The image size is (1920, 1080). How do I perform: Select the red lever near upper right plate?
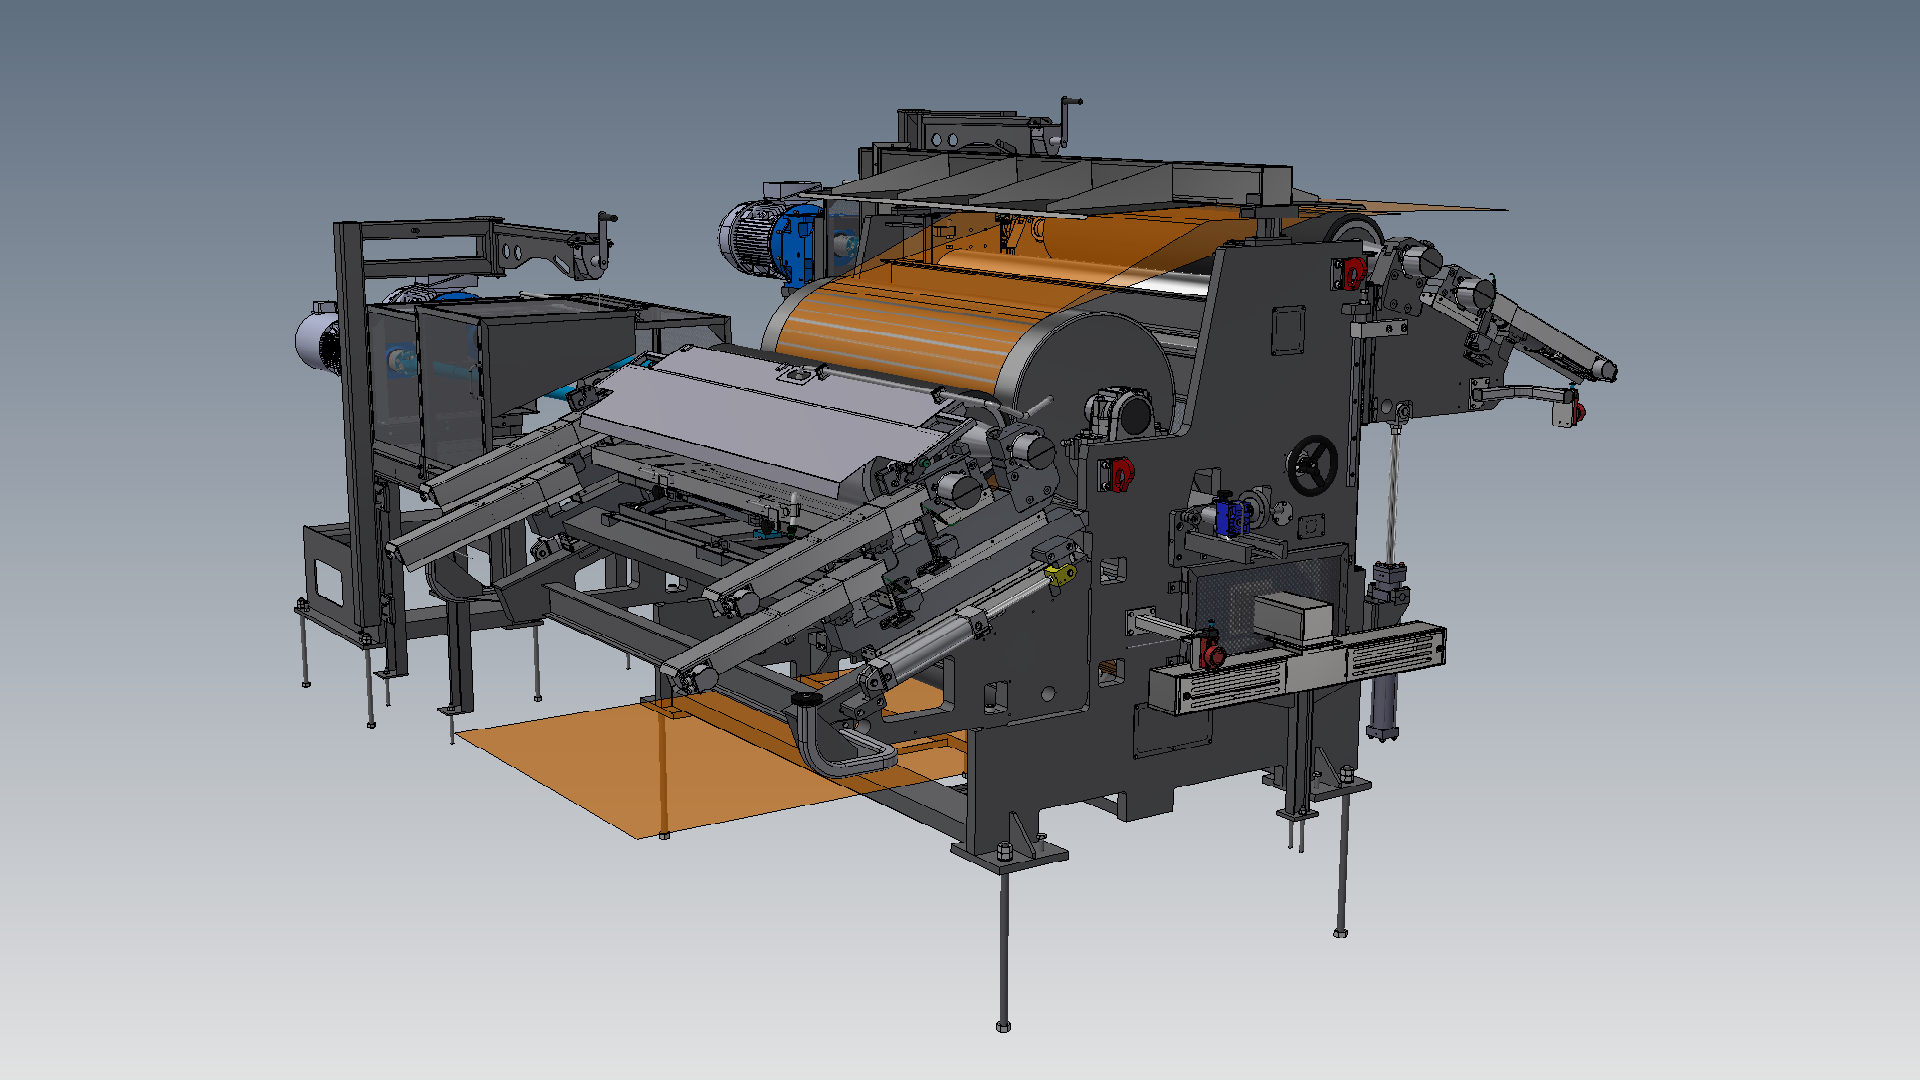1352,272
